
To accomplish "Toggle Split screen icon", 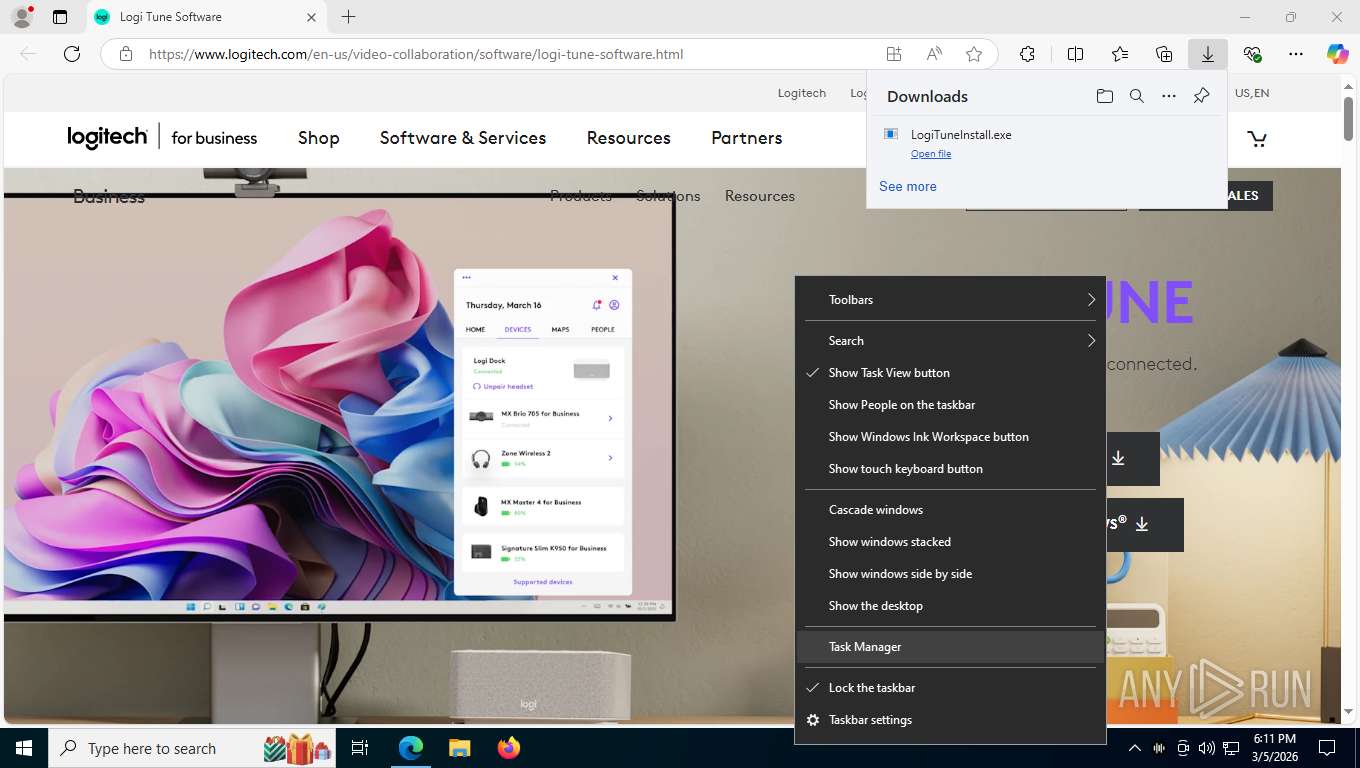I will click(x=1075, y=54).
